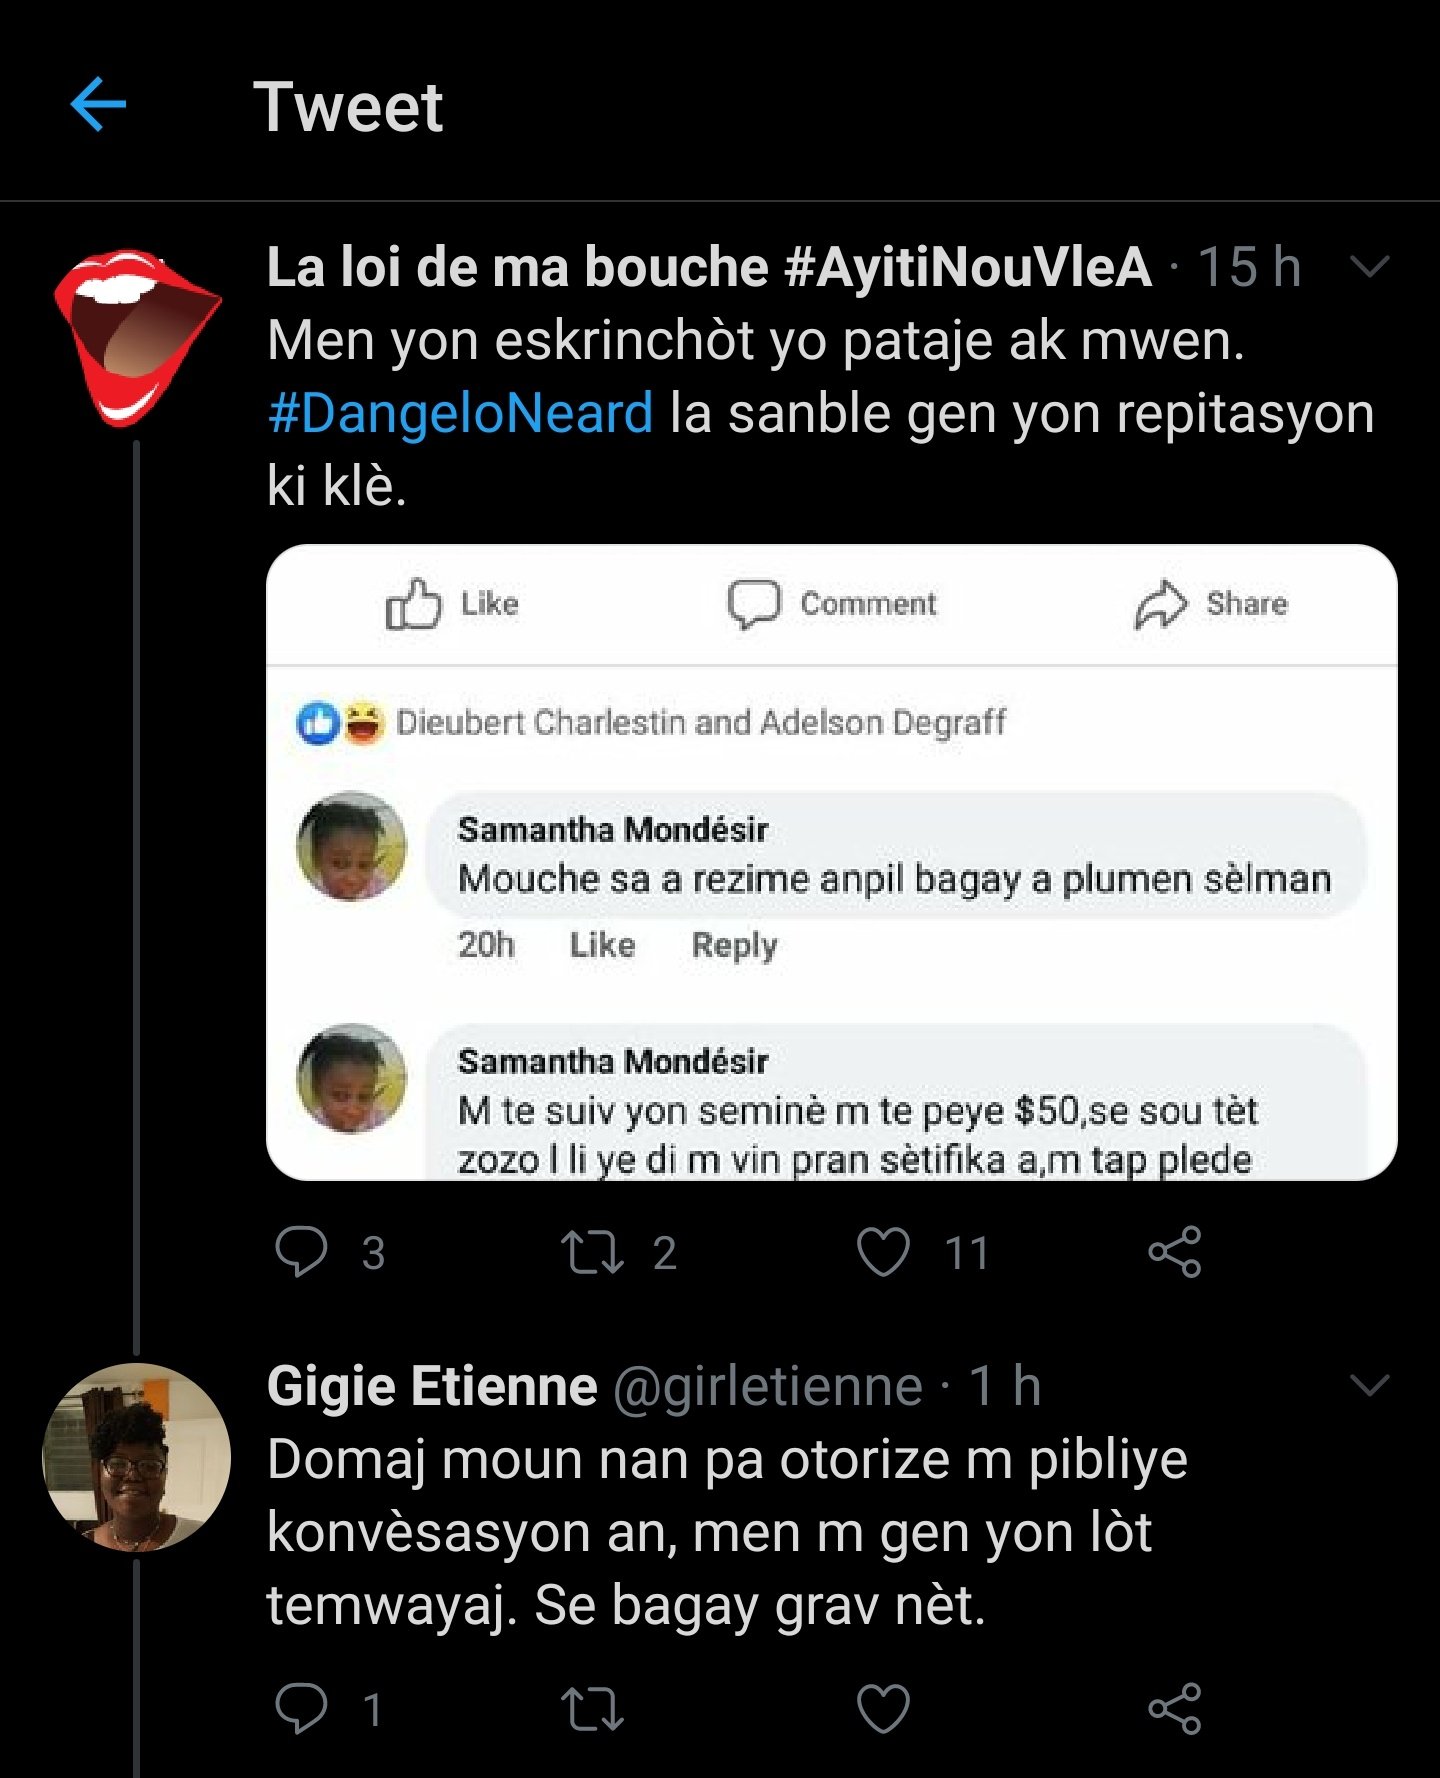Retweet the La loi de ma bouche tweet
Image resolution: width=1440 pixels, height=1778 pixels.
tap(592, 1252)
